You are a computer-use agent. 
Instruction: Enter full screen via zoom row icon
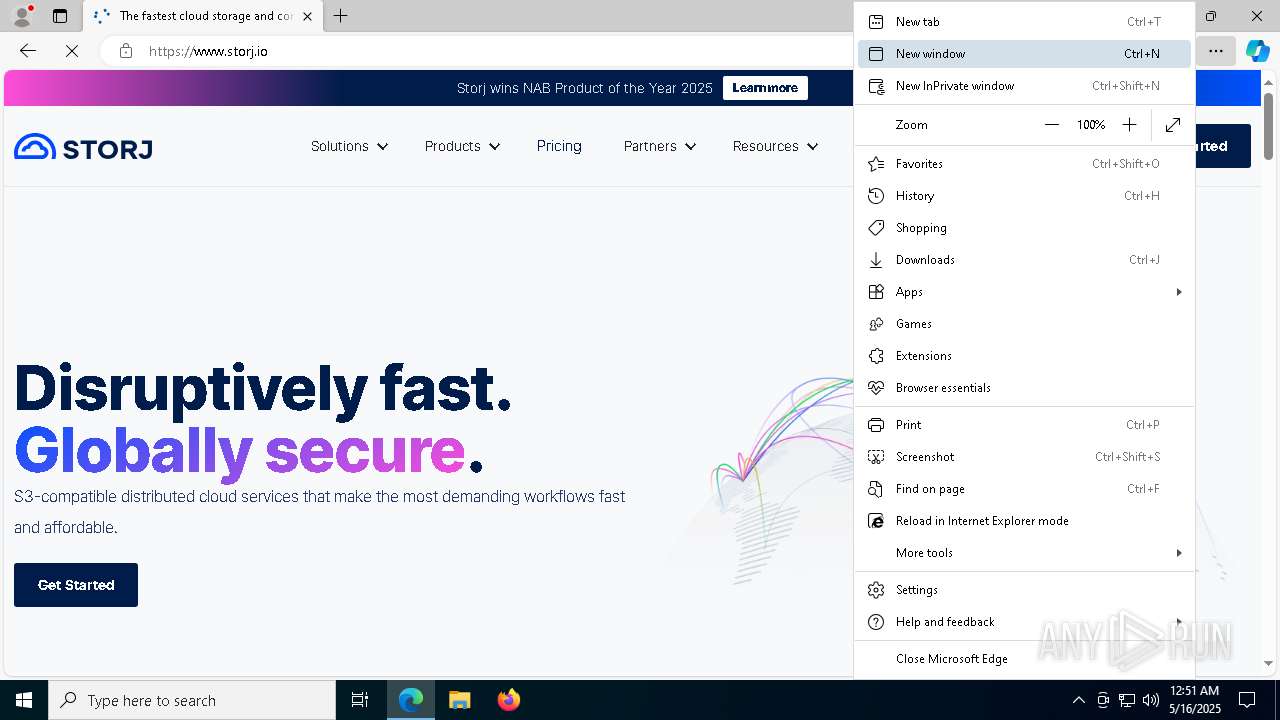1173,125
